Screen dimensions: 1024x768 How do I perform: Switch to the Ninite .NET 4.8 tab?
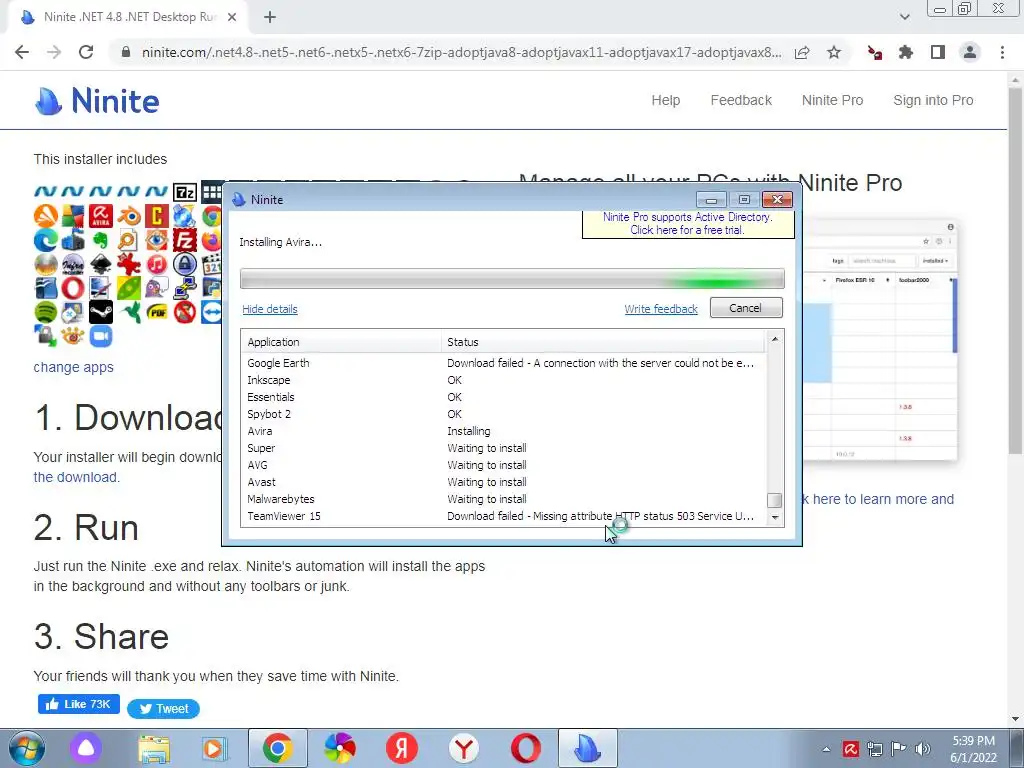(x=127, y=17)
